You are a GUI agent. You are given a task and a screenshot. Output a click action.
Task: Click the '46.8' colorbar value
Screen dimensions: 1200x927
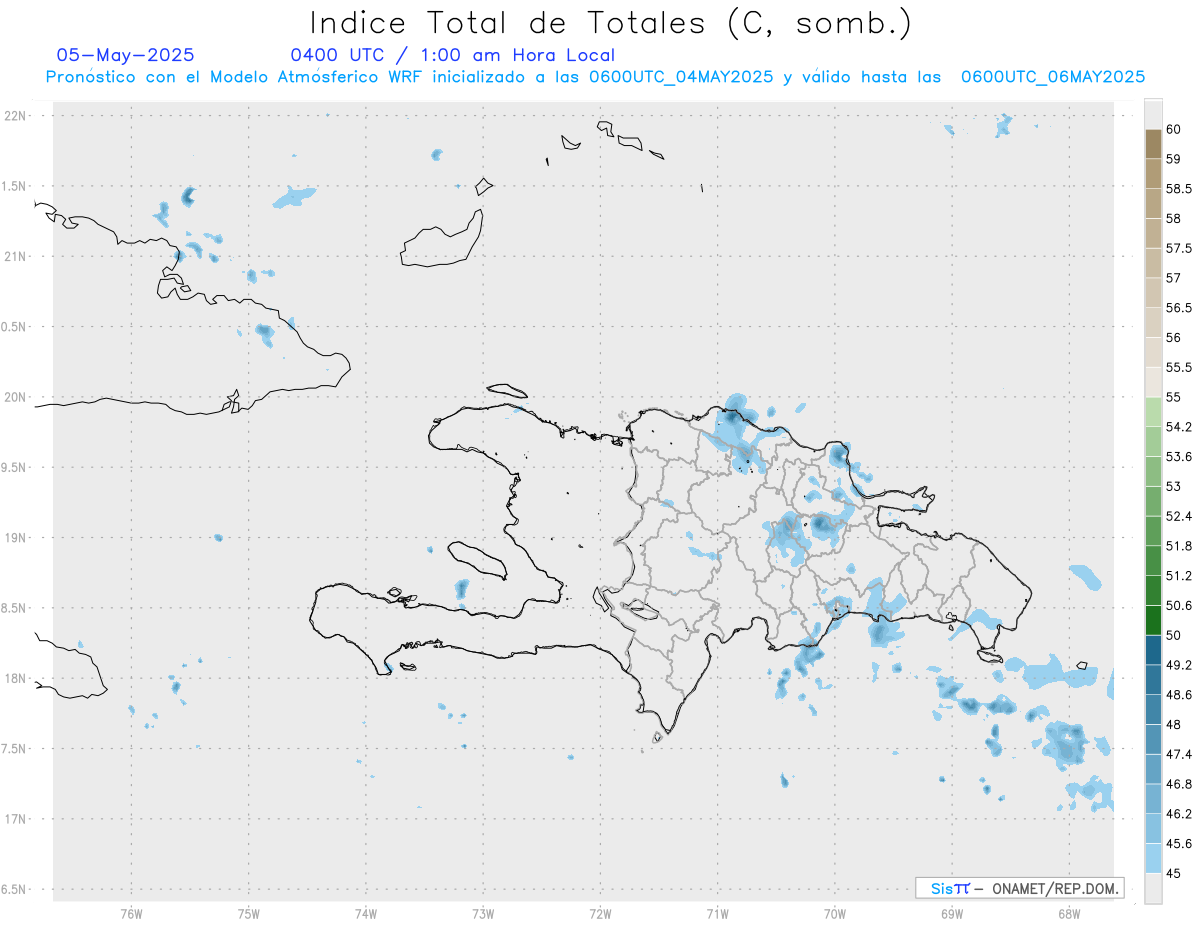[1179, 784]
